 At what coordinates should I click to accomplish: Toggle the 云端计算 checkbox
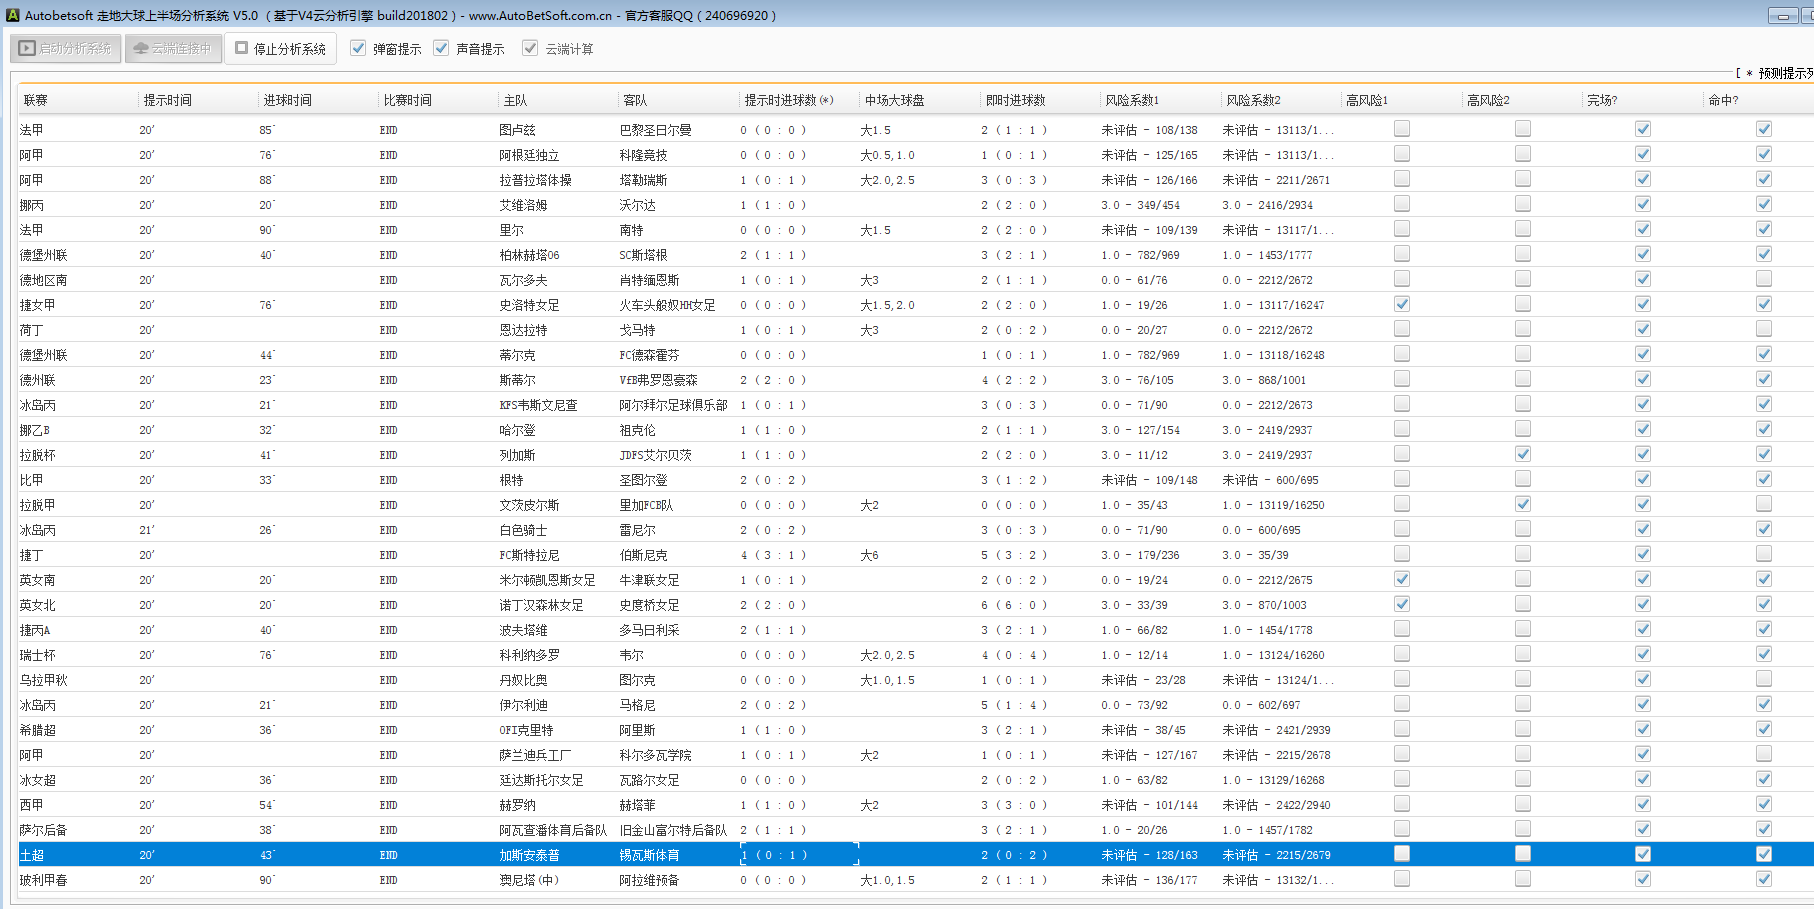pos(530,48)
